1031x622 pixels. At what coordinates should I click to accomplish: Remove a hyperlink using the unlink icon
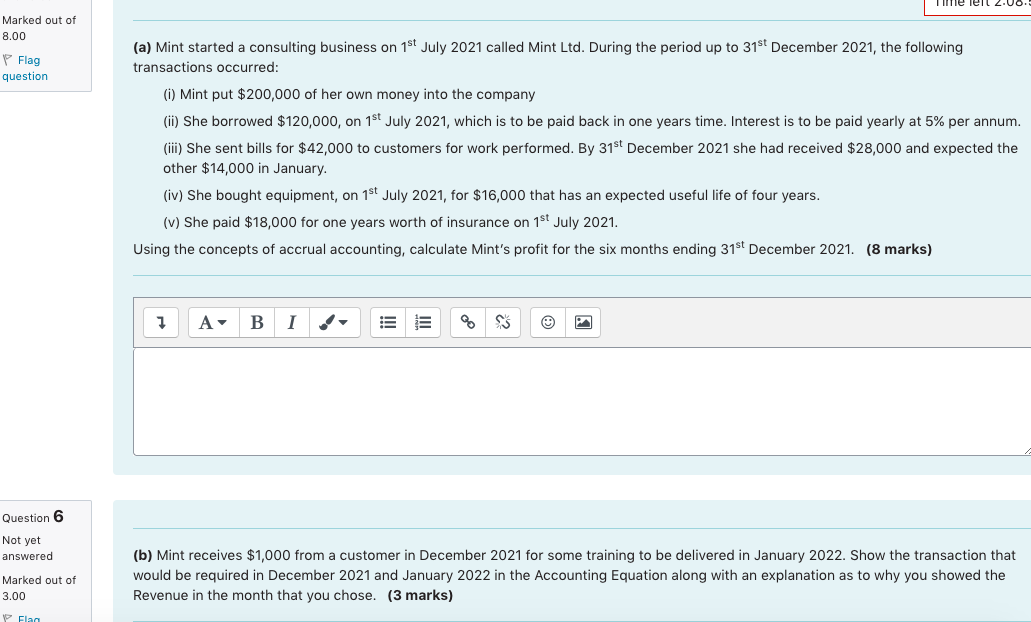(503, 322)
